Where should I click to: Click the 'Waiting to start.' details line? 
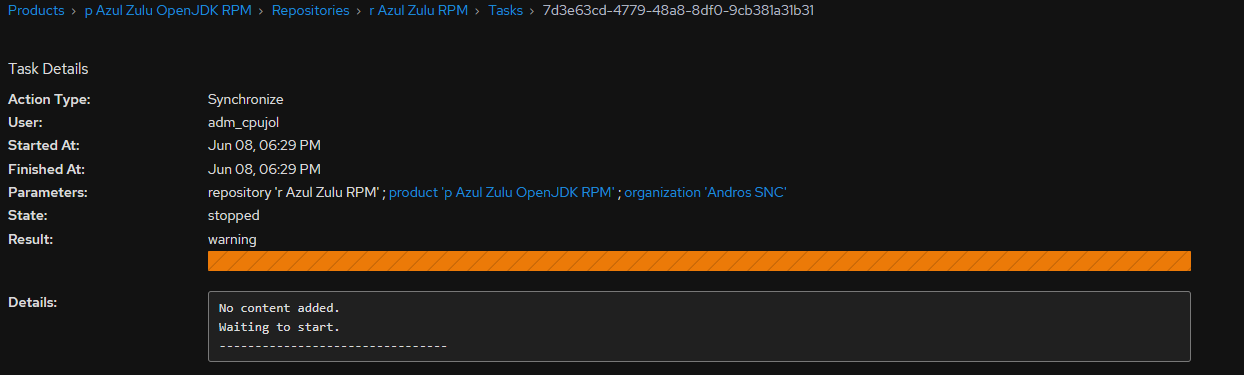279,327
